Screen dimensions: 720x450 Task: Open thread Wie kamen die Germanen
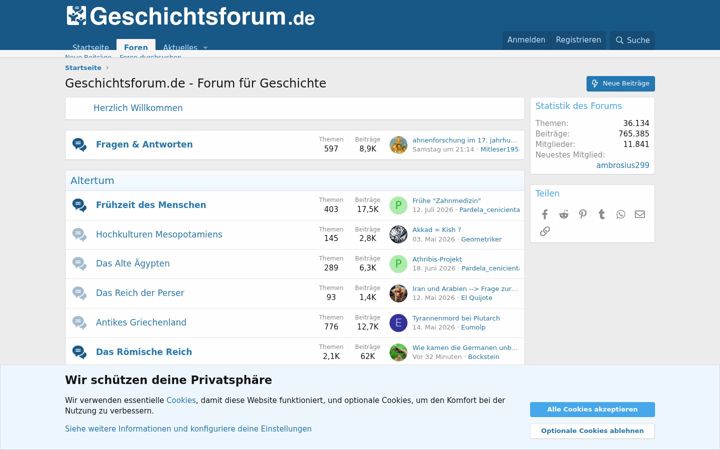tap(465, 348)
